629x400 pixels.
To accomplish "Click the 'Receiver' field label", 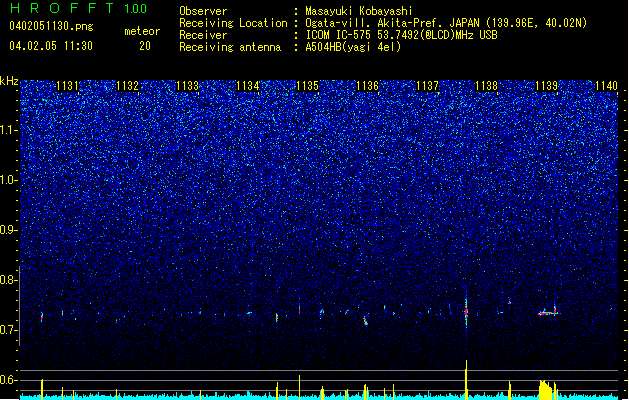I will click(x=203, y=35).
